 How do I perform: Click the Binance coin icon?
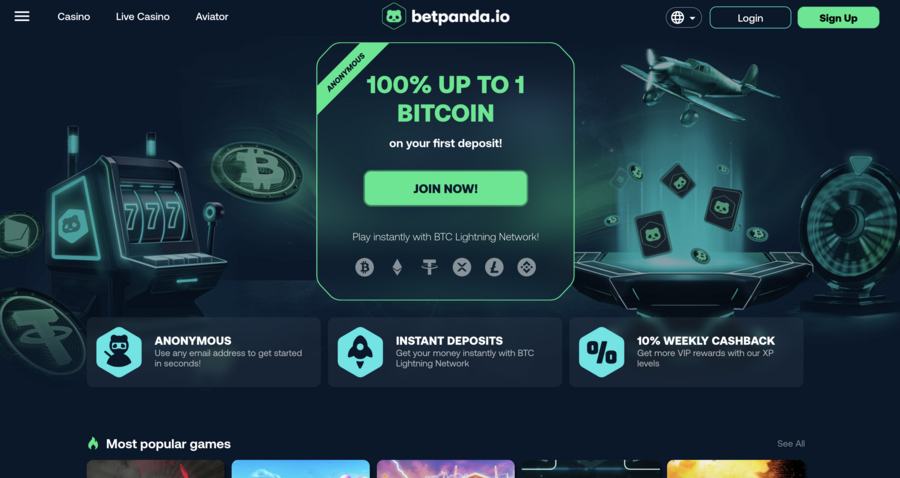(527, 267)
